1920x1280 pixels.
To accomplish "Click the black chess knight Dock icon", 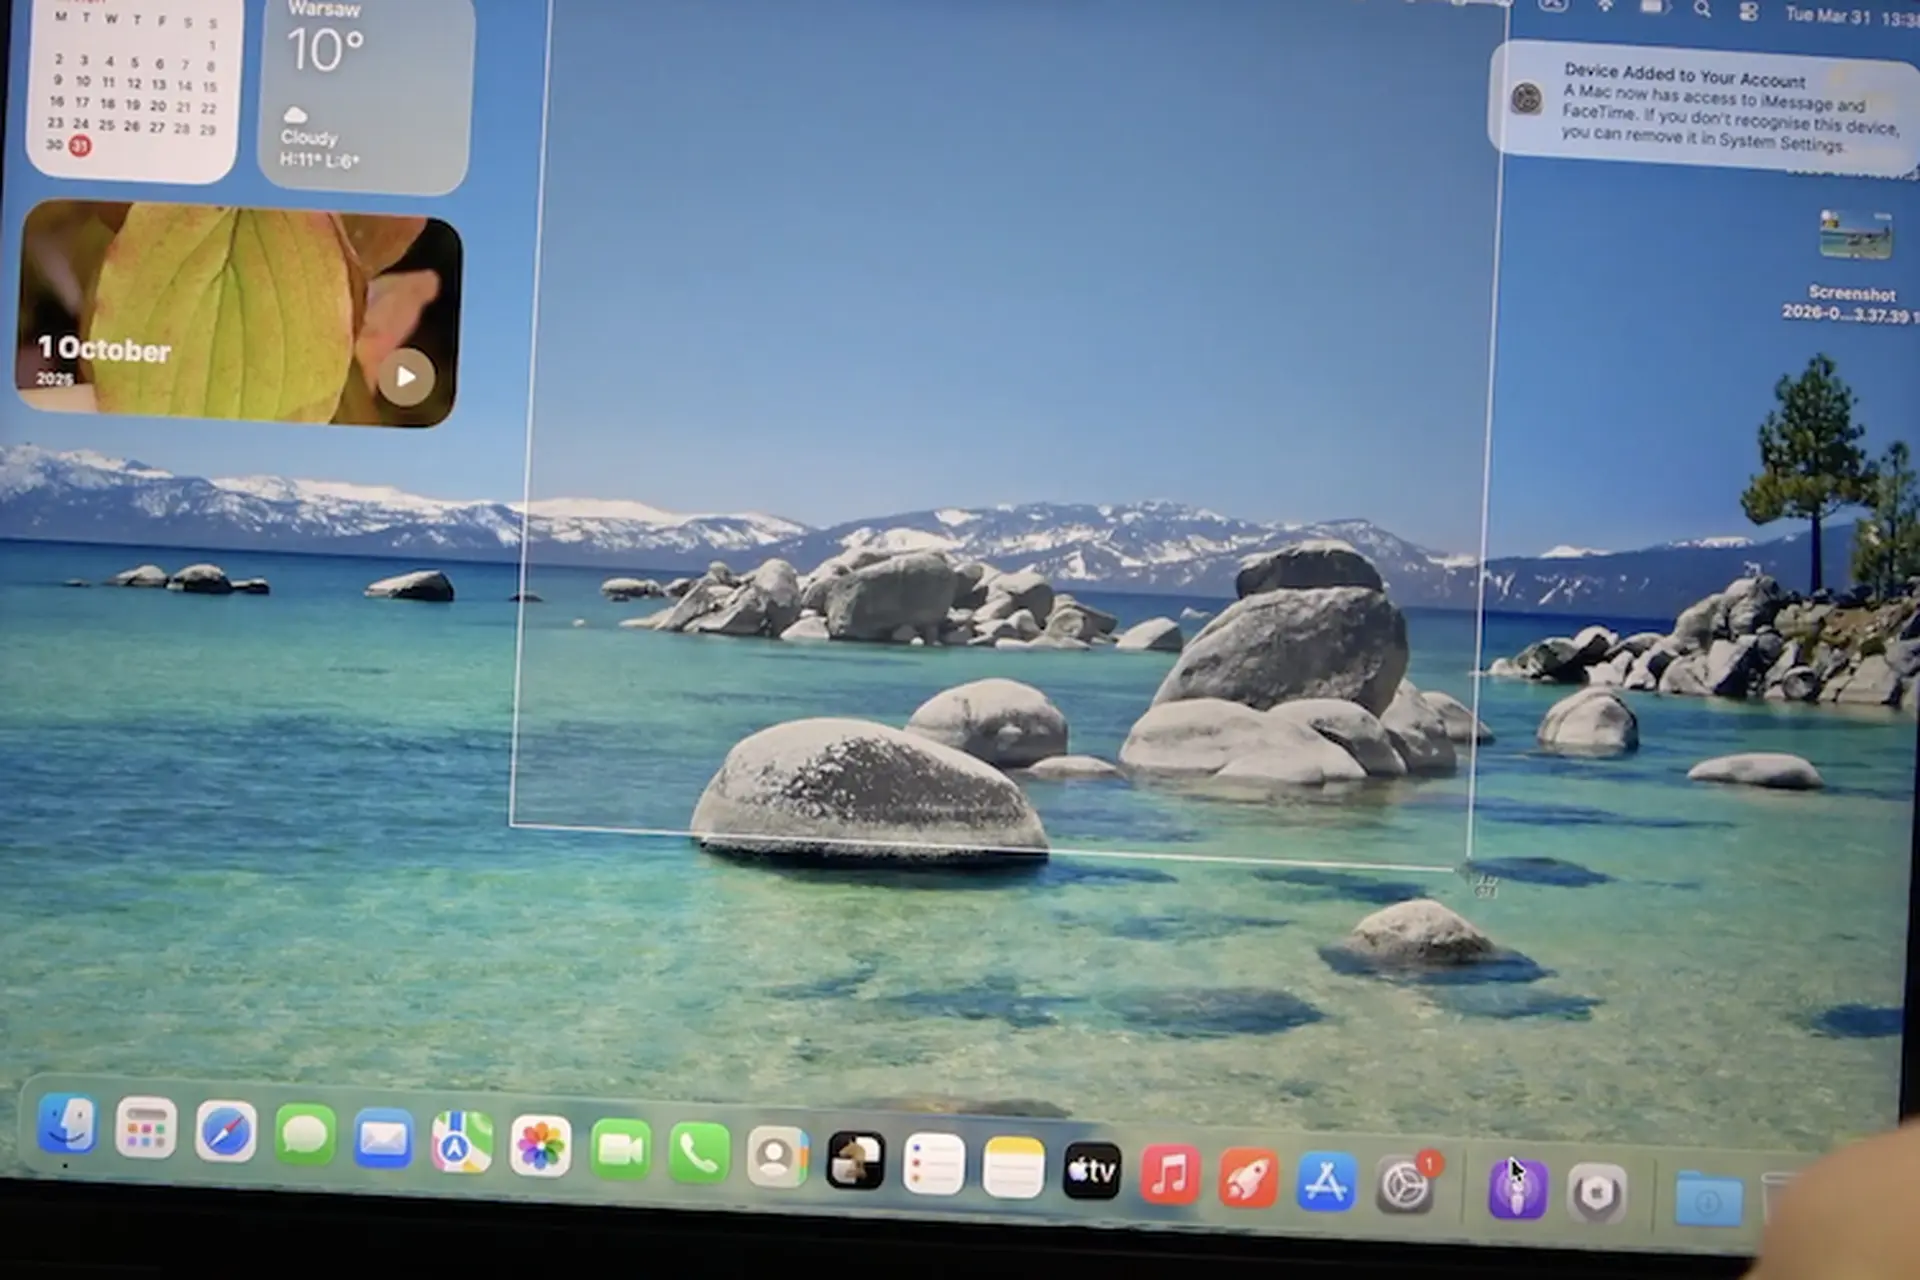I will pyautogui.click(x=855, y=1160).
